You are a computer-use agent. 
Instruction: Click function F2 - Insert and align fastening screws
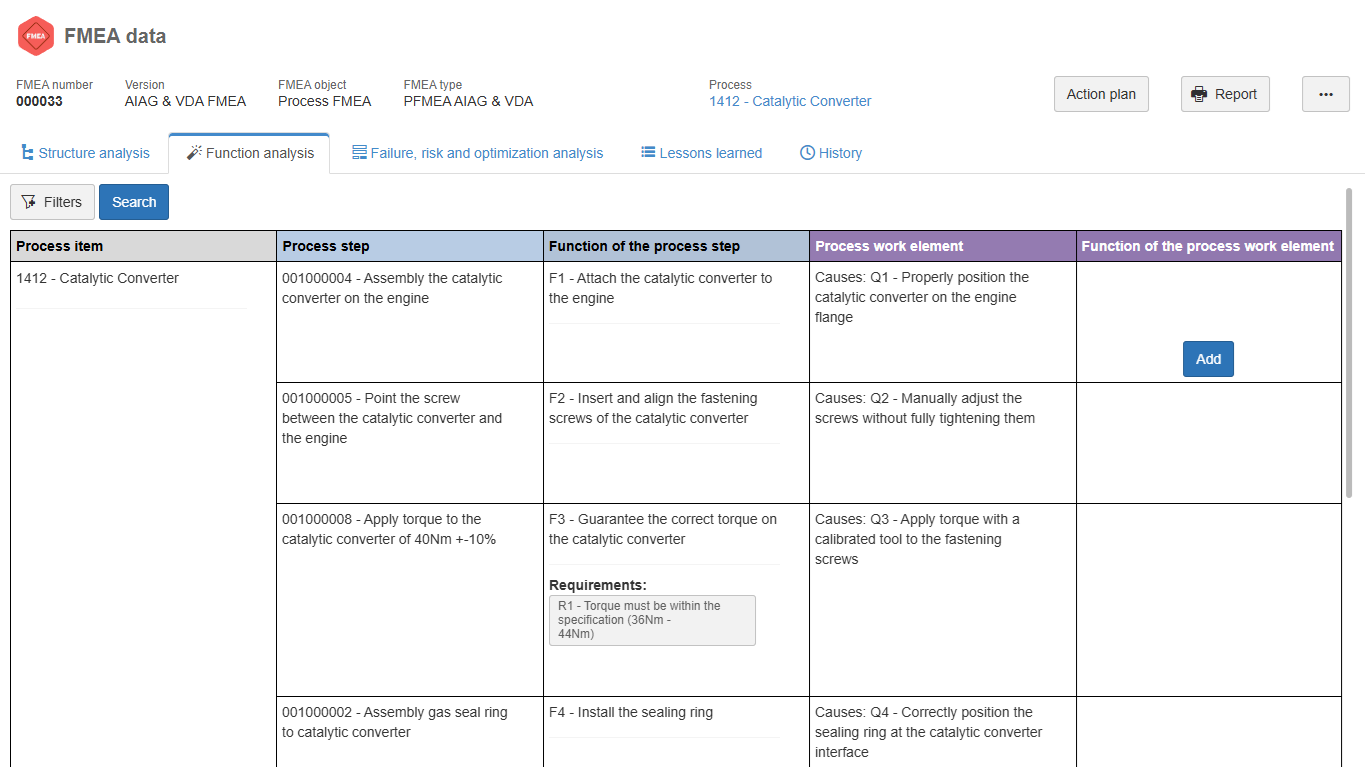tap(653, 408)
